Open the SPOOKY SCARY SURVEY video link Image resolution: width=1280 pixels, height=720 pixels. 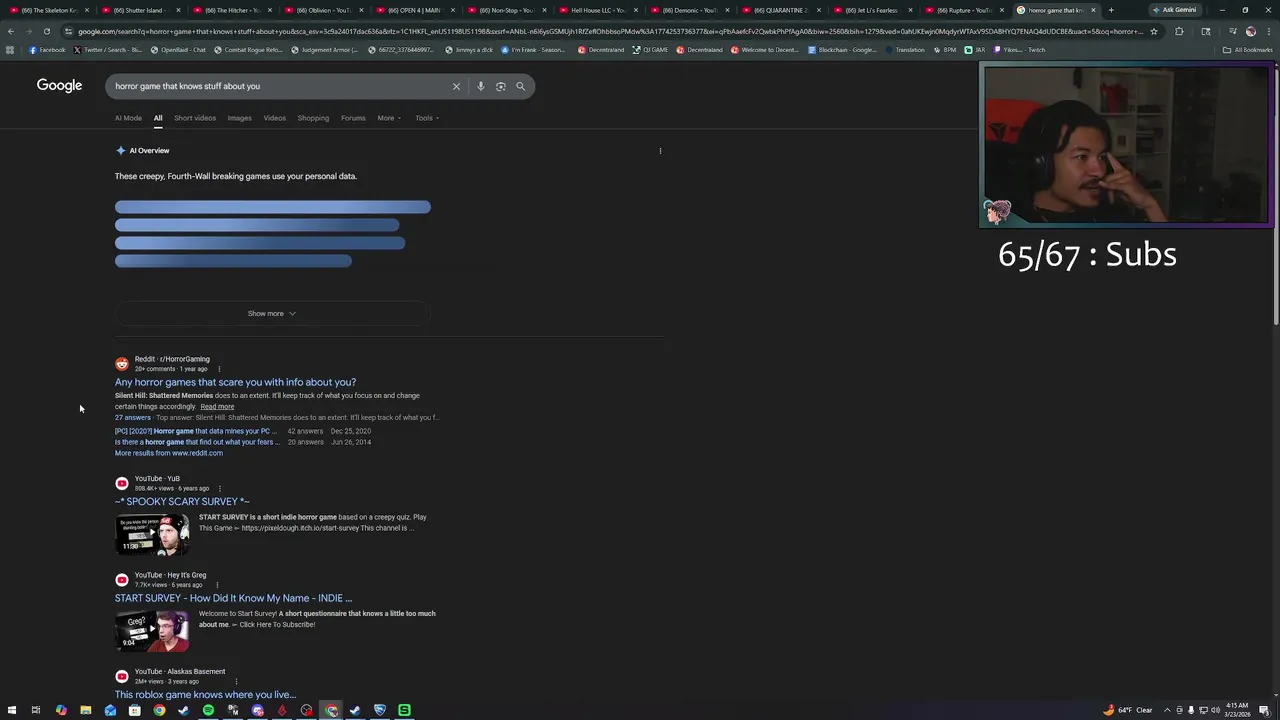(x=182, y=502)
